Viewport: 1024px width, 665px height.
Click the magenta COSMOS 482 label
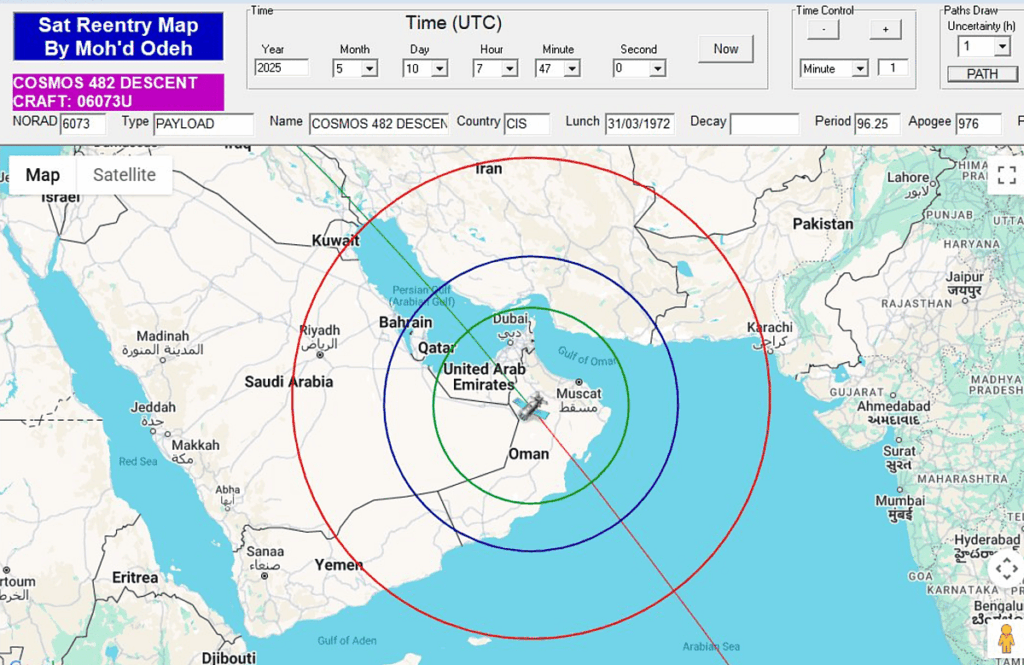(x=118, y=91)
